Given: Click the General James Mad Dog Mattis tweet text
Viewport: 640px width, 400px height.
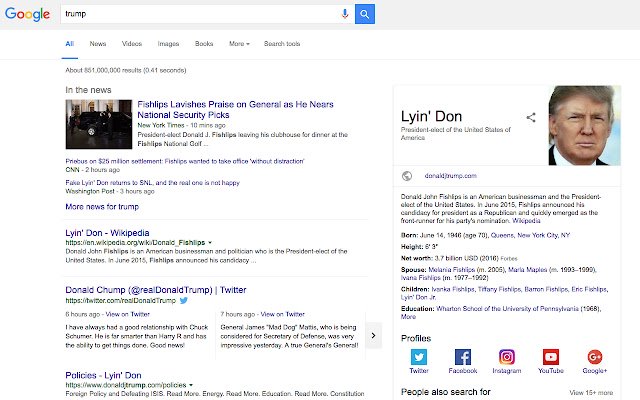Looking at the screenshot, I should tap(289, 336).
